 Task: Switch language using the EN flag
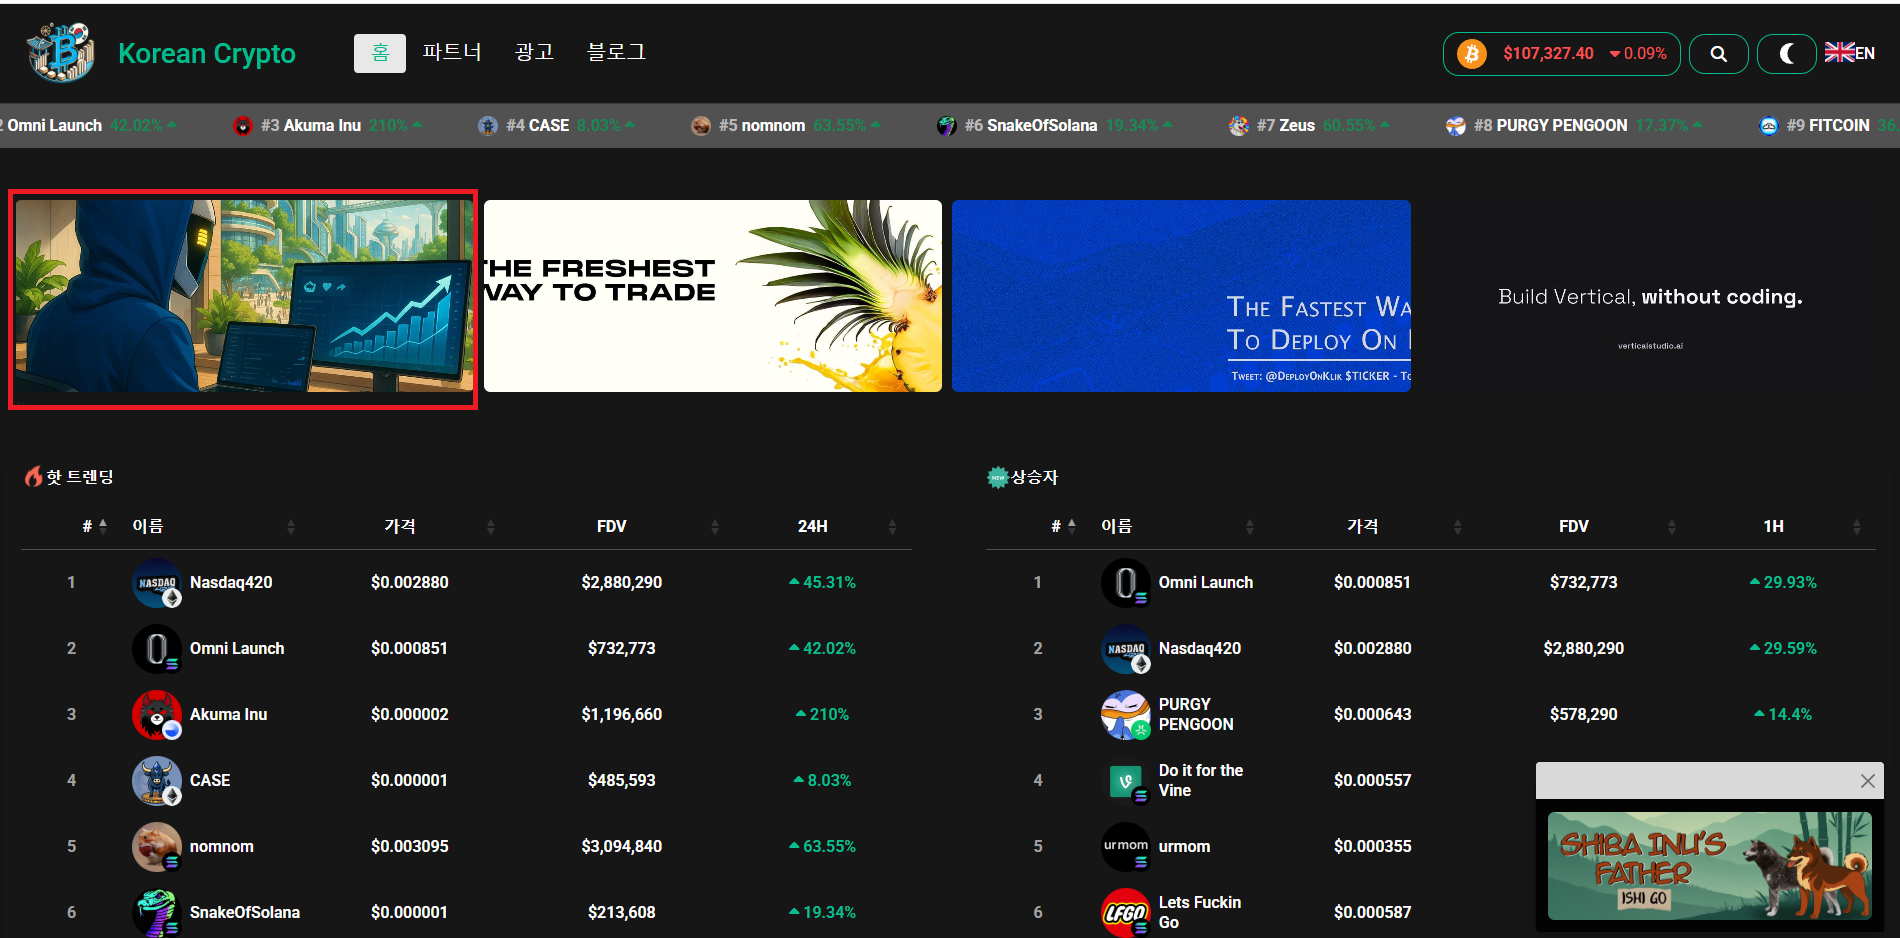click(x=1849, y=53)
